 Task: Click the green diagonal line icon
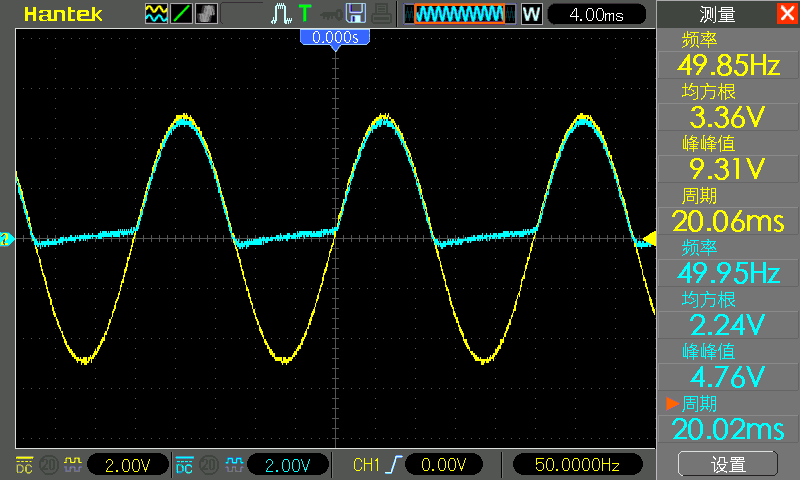tap(181, 14)
